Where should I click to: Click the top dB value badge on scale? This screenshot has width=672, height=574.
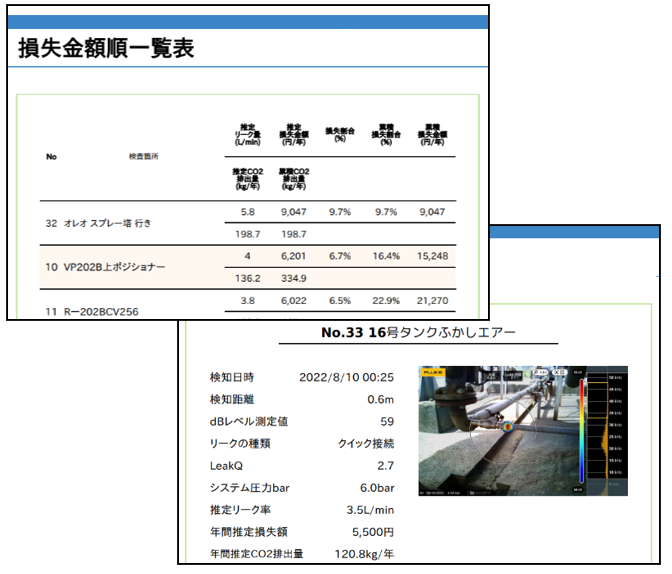[x=578, y=372]
